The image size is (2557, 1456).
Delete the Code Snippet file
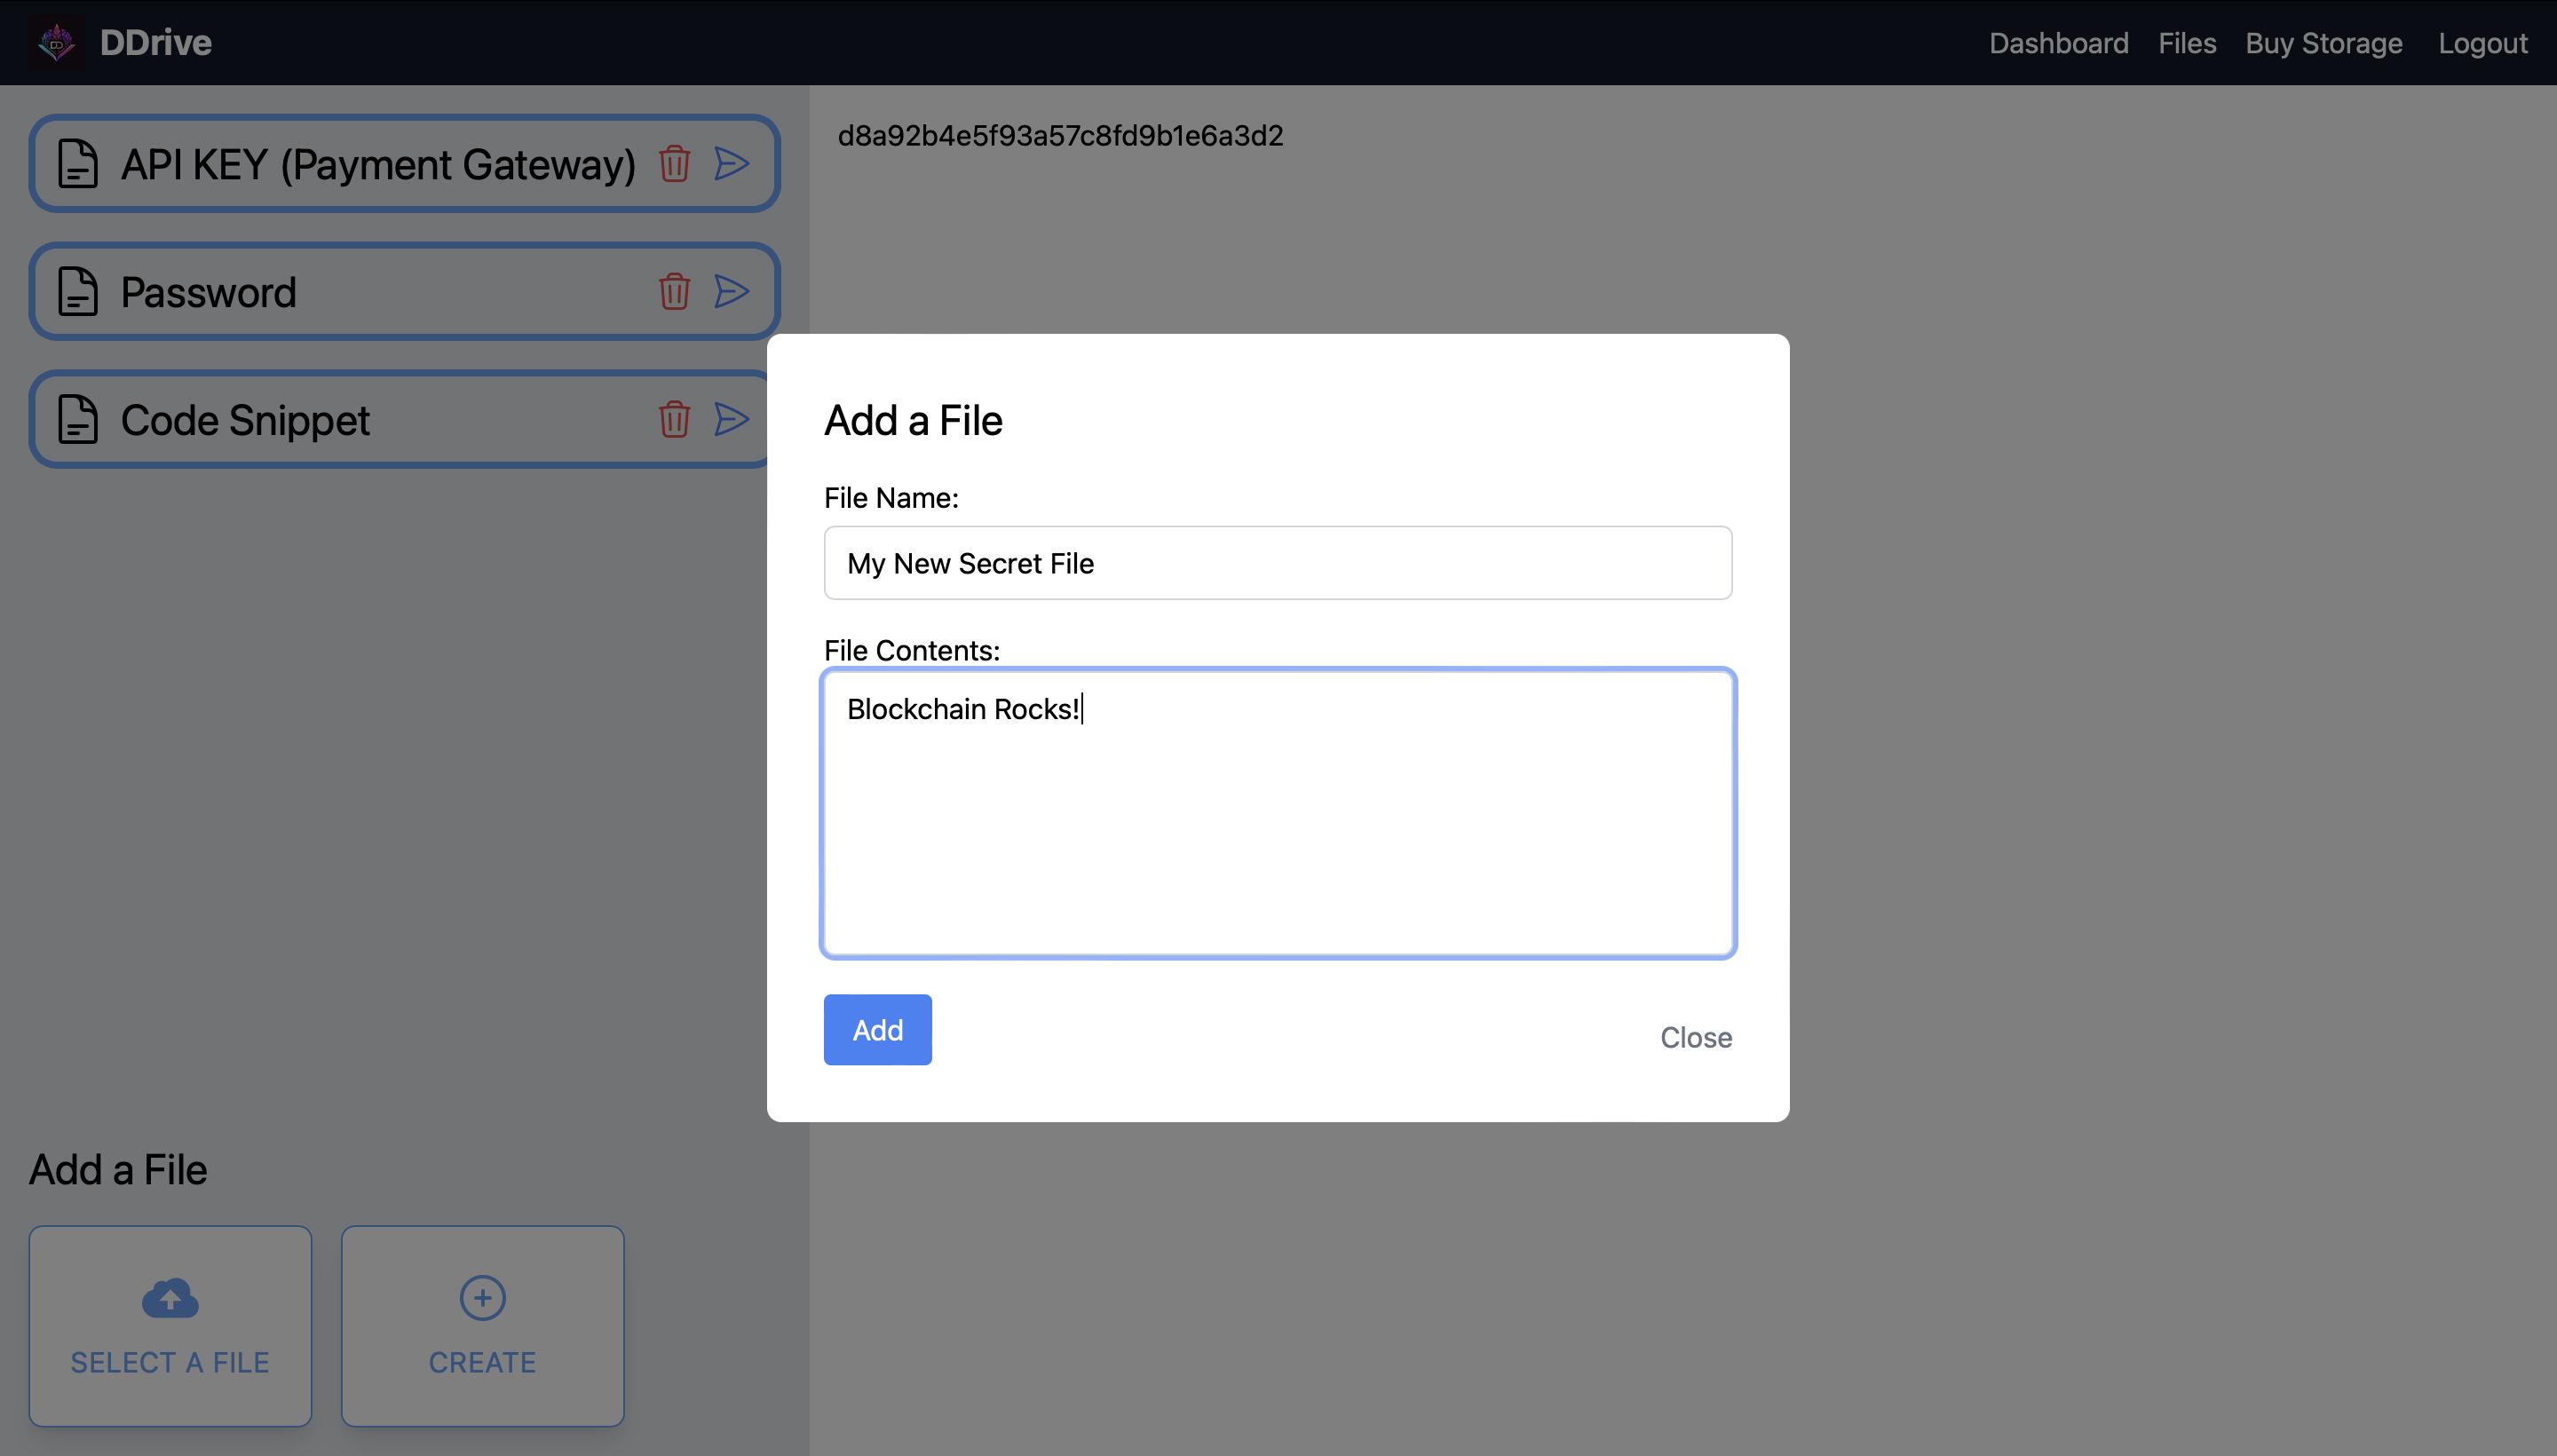(x=674, y=419)
